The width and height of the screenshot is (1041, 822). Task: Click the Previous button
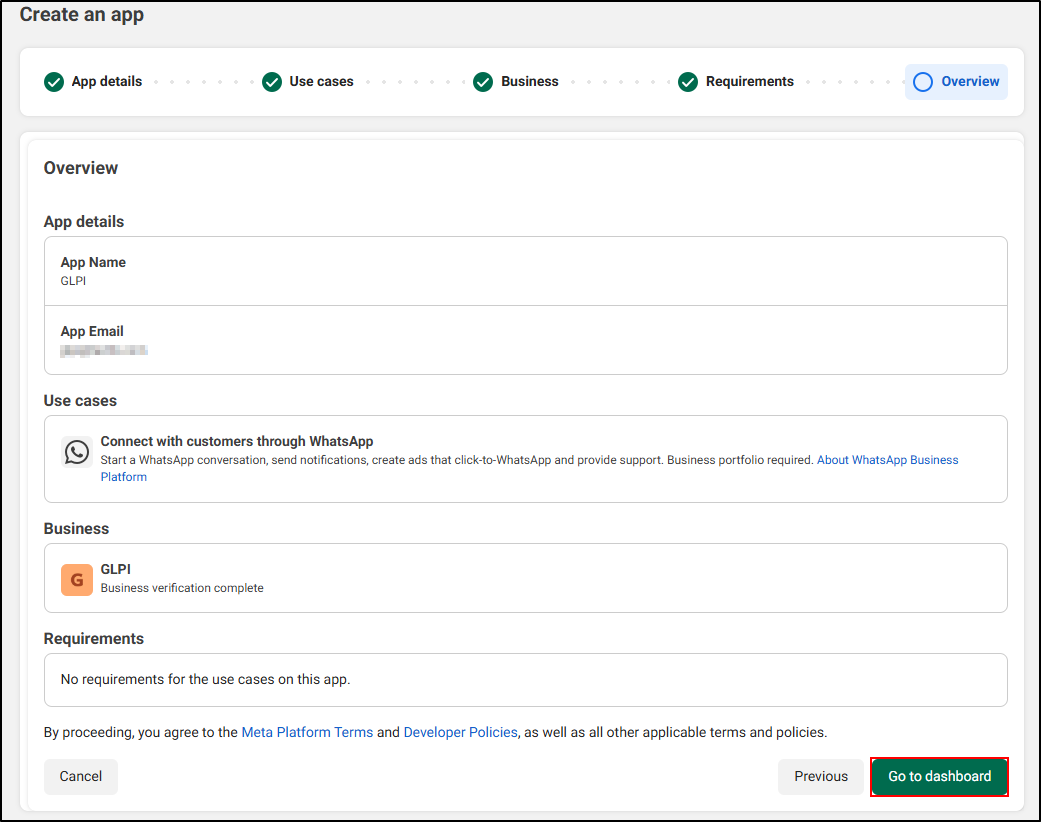tap(821, 777)
